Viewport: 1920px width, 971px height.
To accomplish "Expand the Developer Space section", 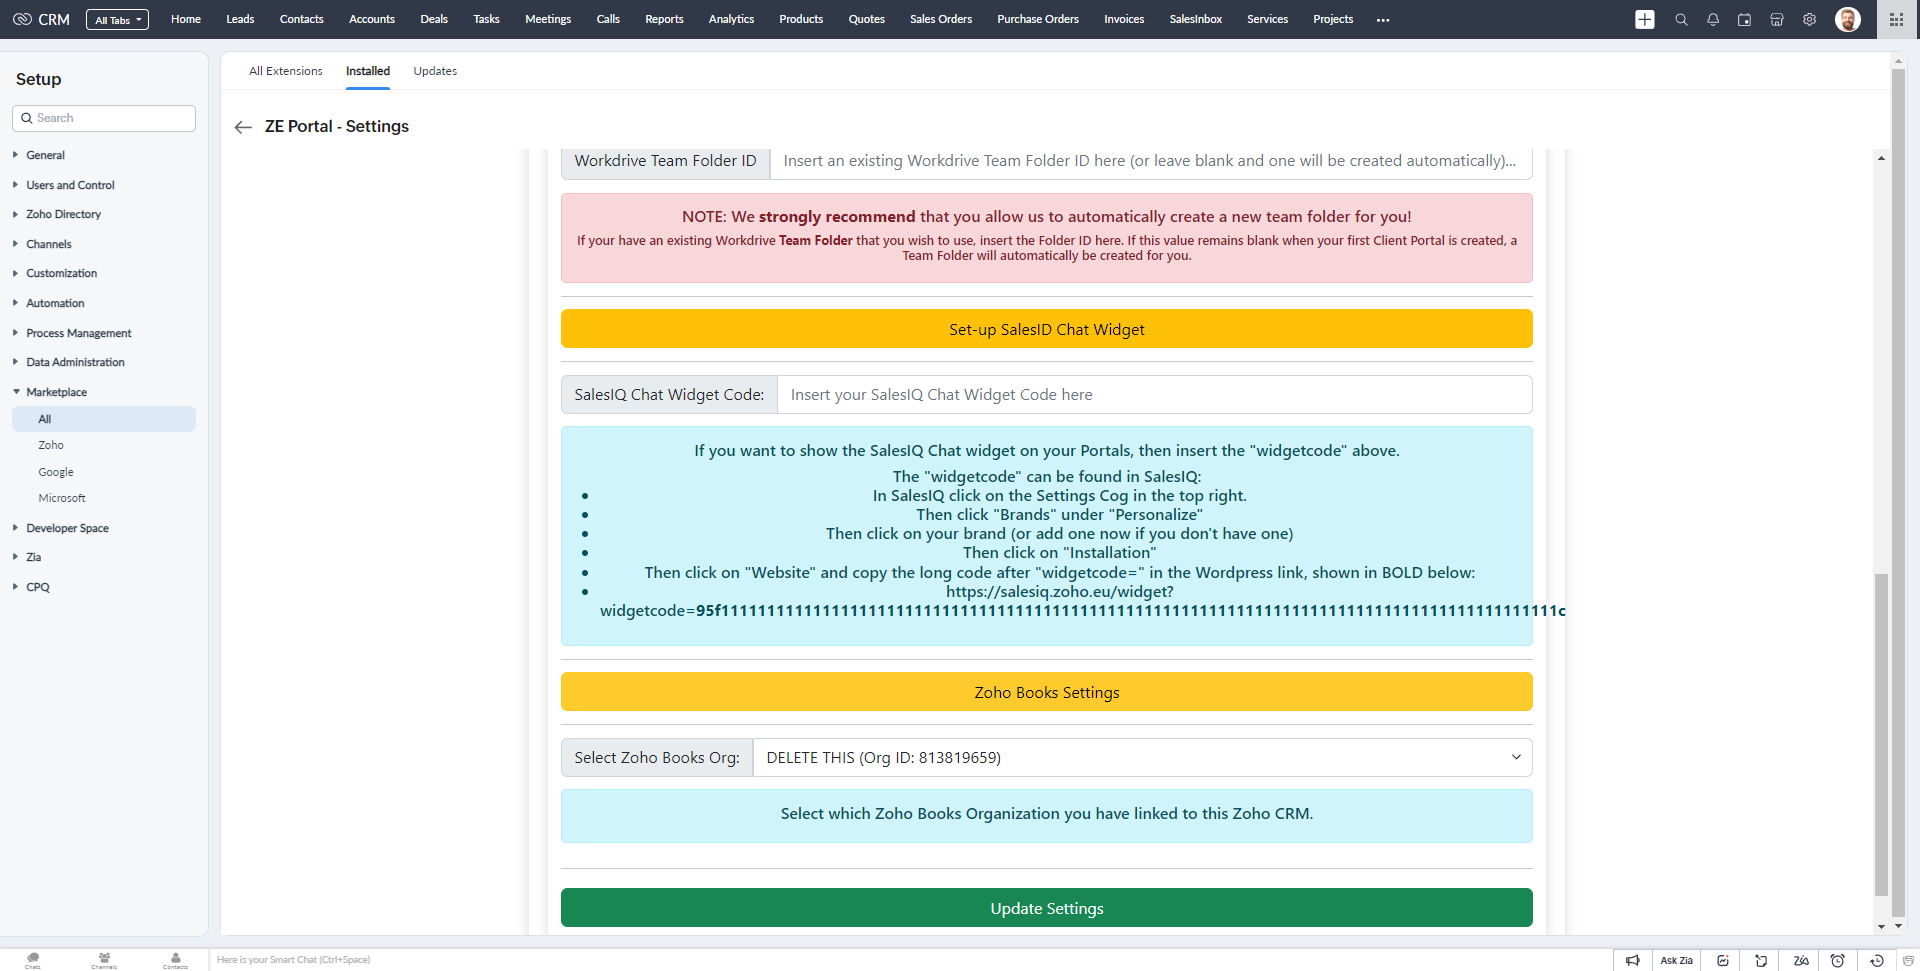I will (67, 528).
